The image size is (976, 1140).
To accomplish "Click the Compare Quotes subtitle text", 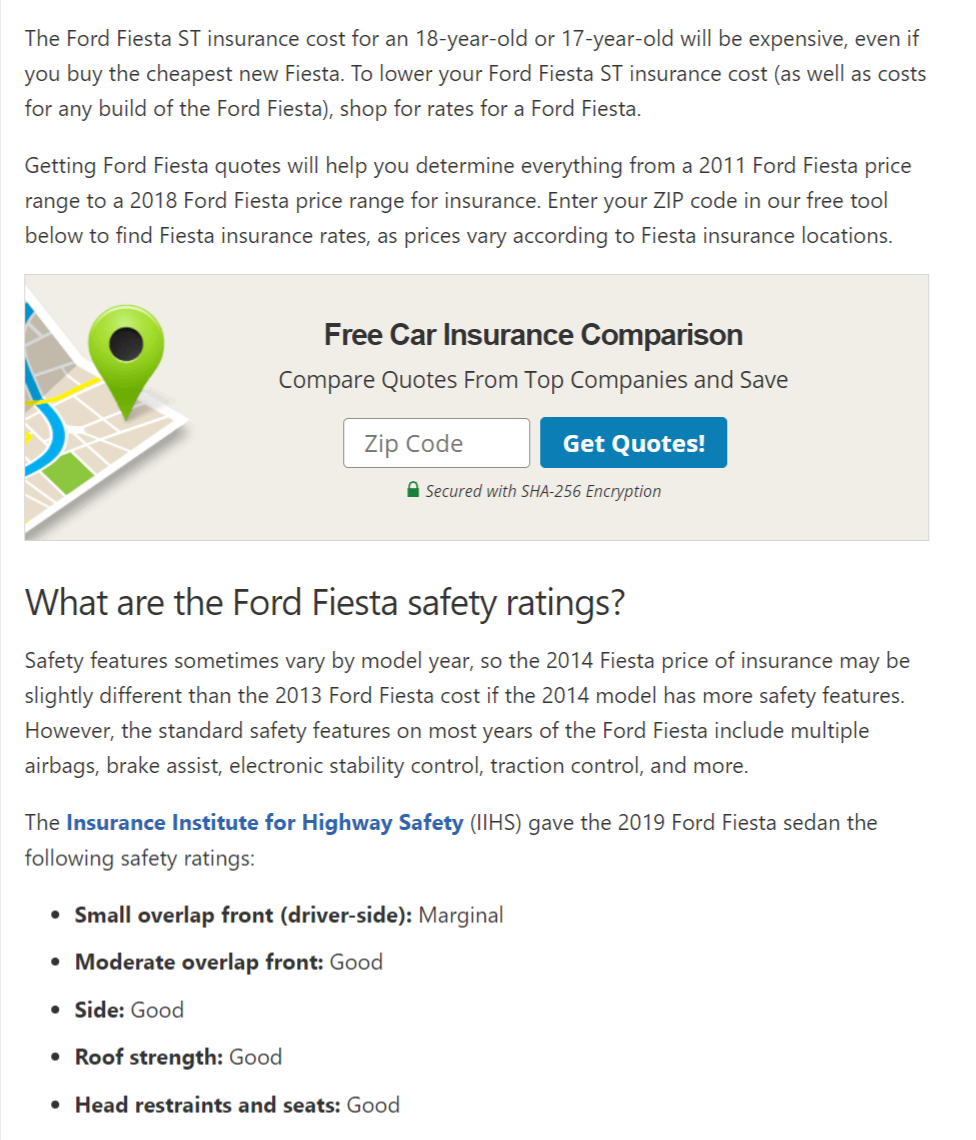I will pyautogui.click(x=532, y=379).
